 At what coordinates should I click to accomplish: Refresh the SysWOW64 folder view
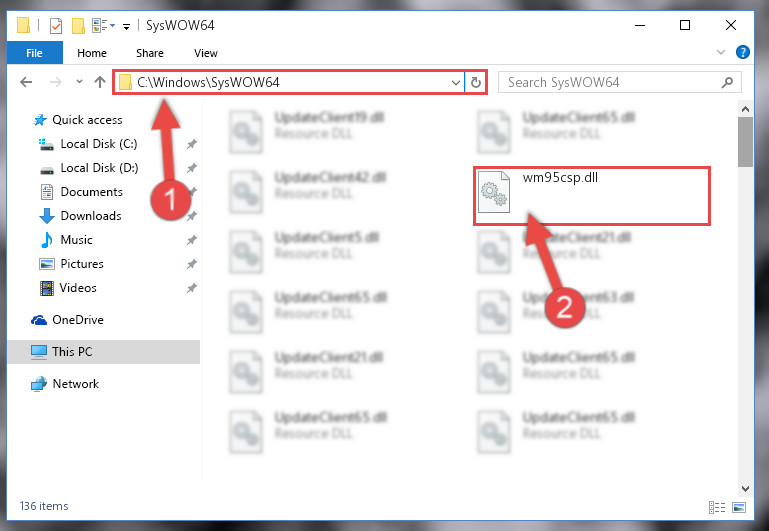[x=476, y=82]
